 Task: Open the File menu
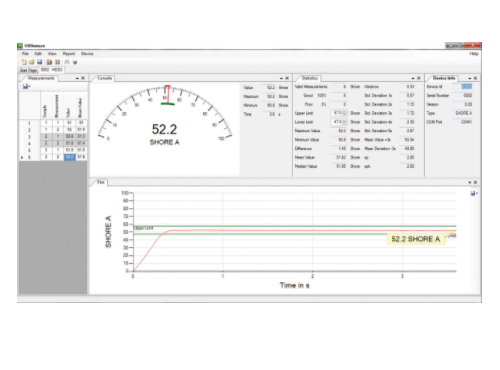pos(25,54)
